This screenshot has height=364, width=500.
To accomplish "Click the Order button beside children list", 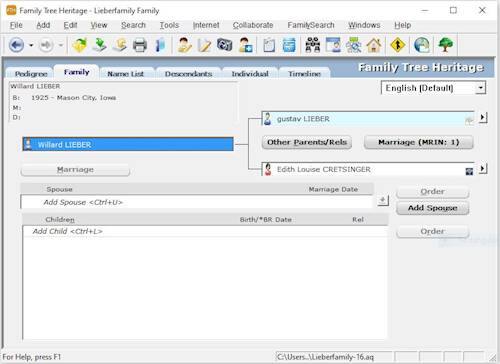I will click(433, 231).
